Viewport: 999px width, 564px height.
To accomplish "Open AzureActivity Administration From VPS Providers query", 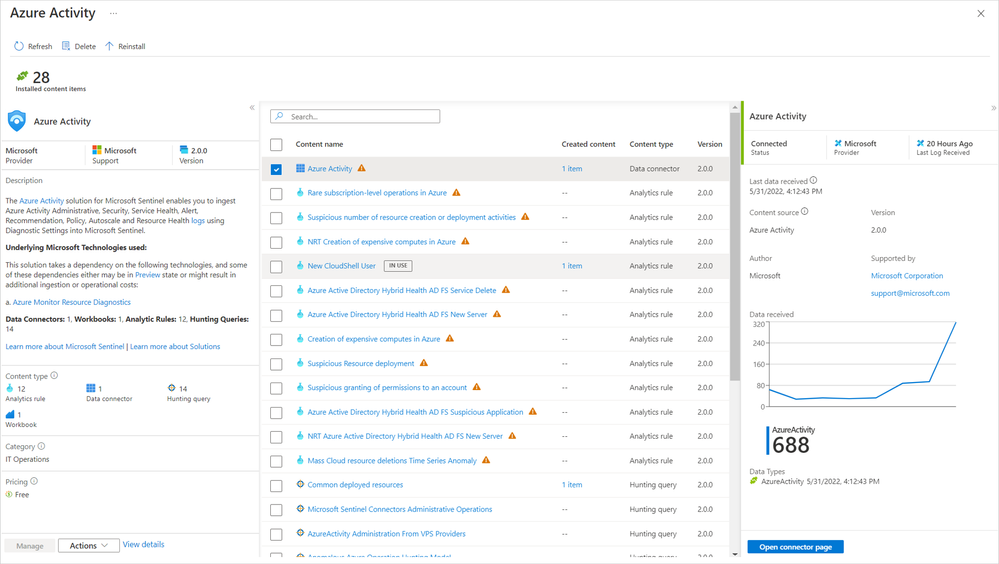I will point(386,534).
